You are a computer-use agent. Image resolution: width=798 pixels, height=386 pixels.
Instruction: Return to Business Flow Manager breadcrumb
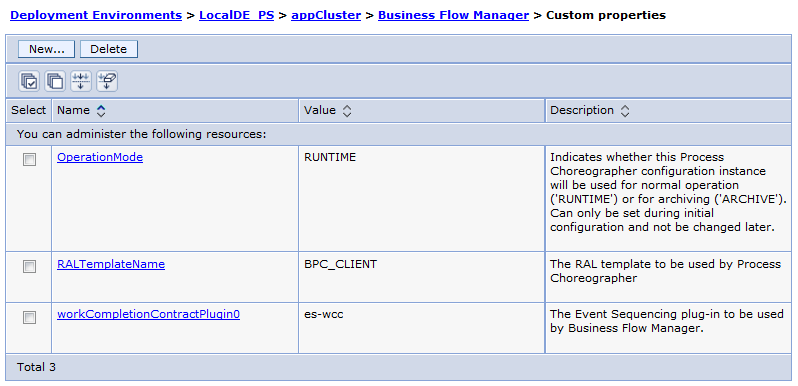click(x=453, y=15)
